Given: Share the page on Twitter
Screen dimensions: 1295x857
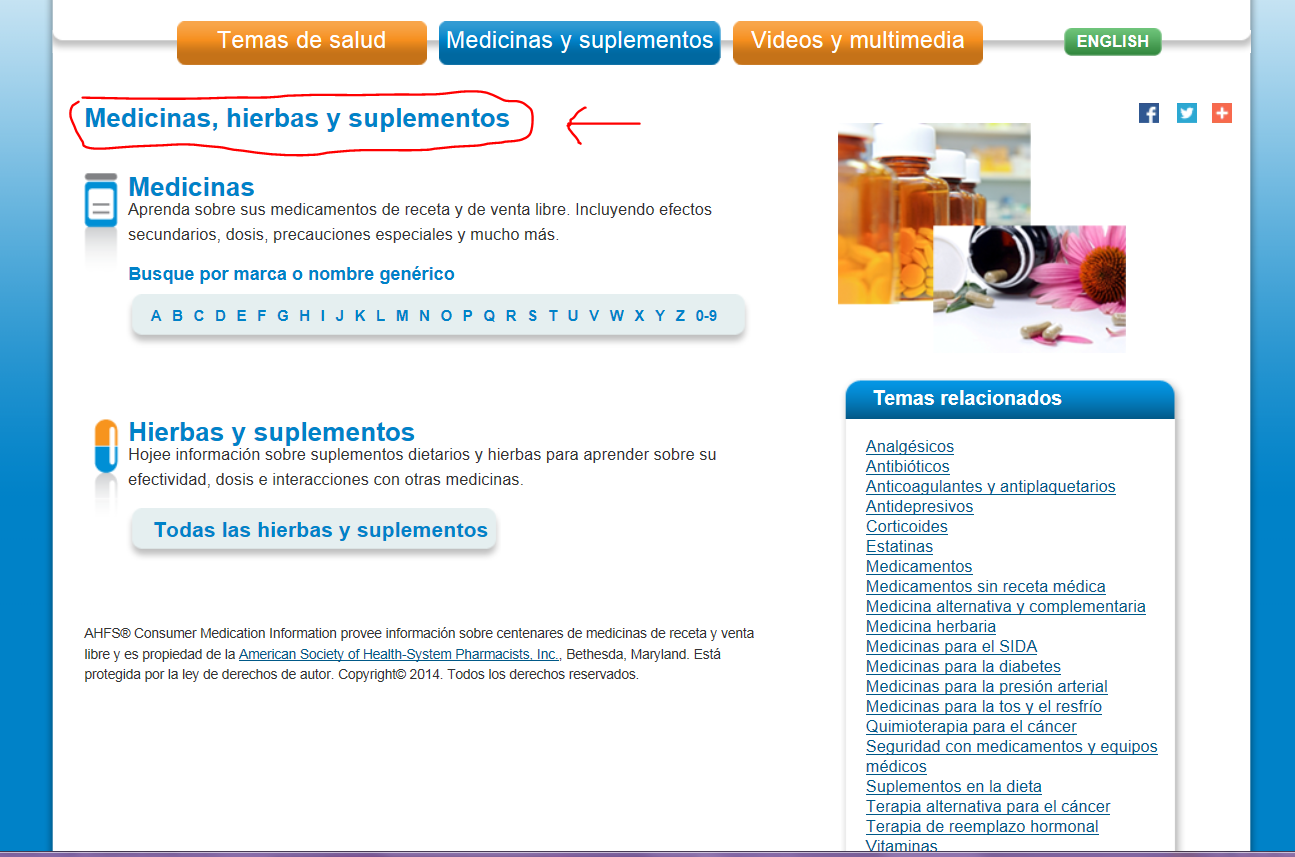Looking at the screenshot, I should point(1185,113).
